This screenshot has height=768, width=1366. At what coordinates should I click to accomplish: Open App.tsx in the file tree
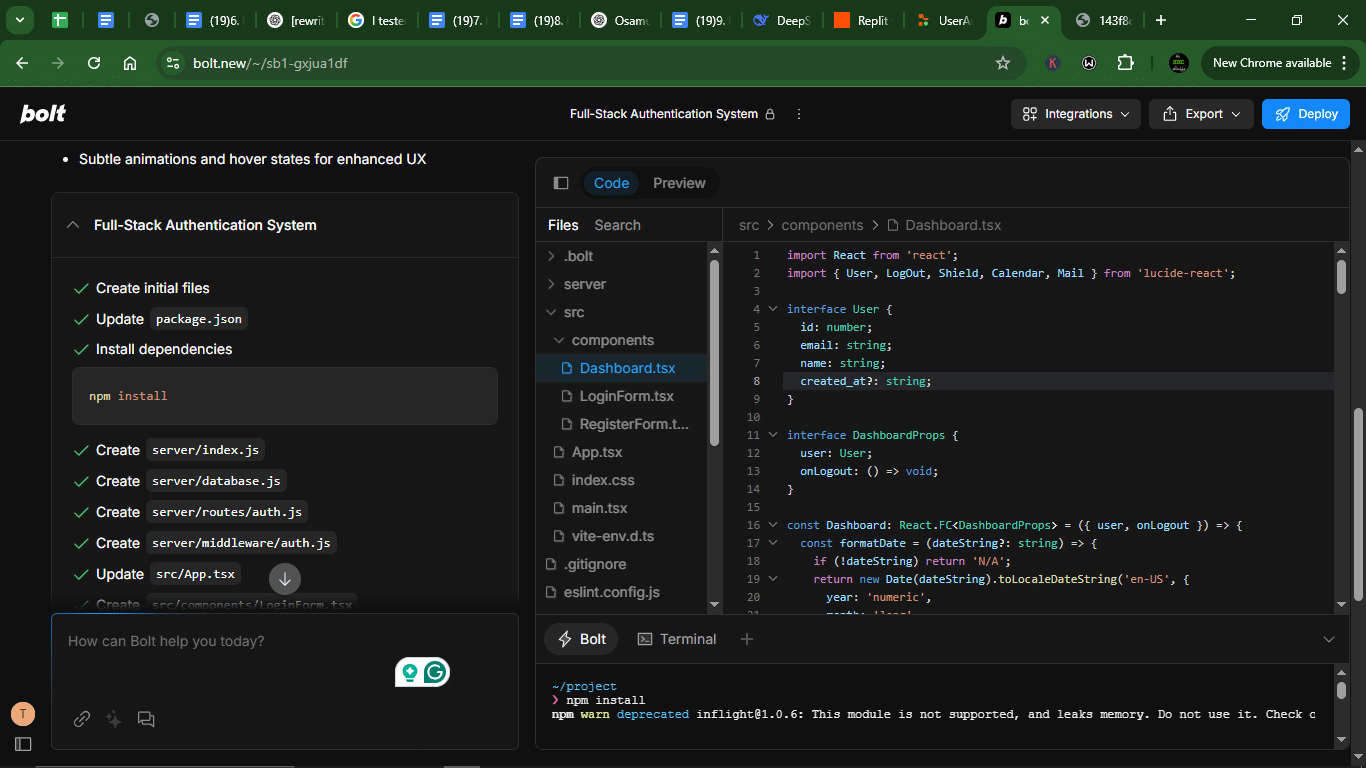tap(597, 452)
